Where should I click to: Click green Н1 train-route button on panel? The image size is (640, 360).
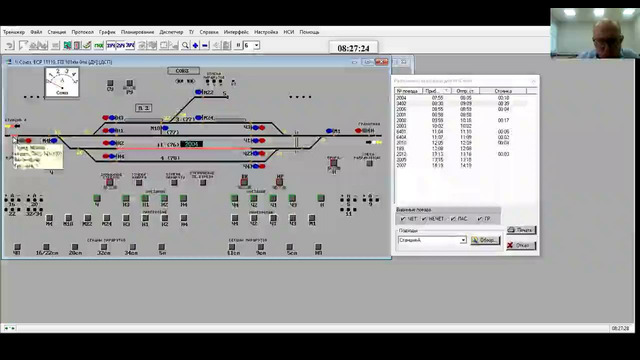145,198
